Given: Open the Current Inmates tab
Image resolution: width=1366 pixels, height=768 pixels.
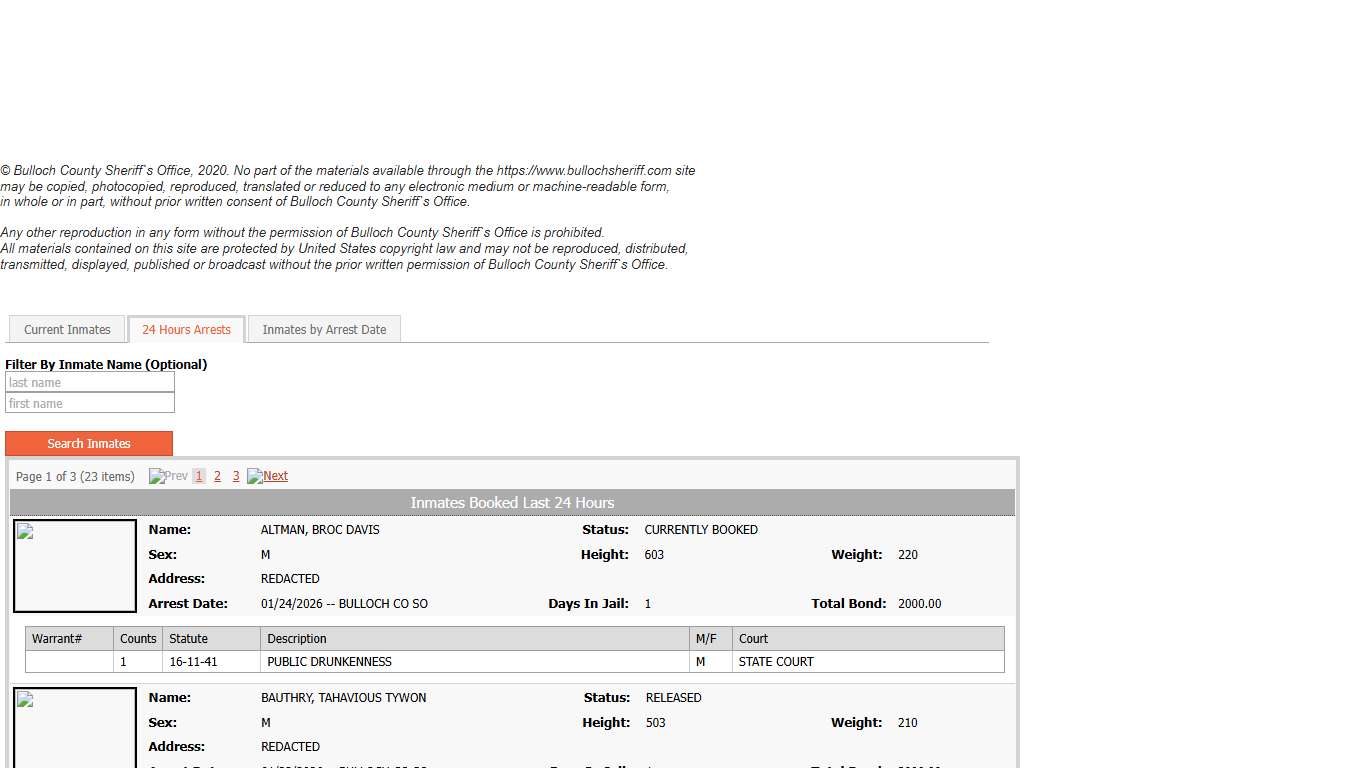Looking at the screenshot, I should 67,329.
